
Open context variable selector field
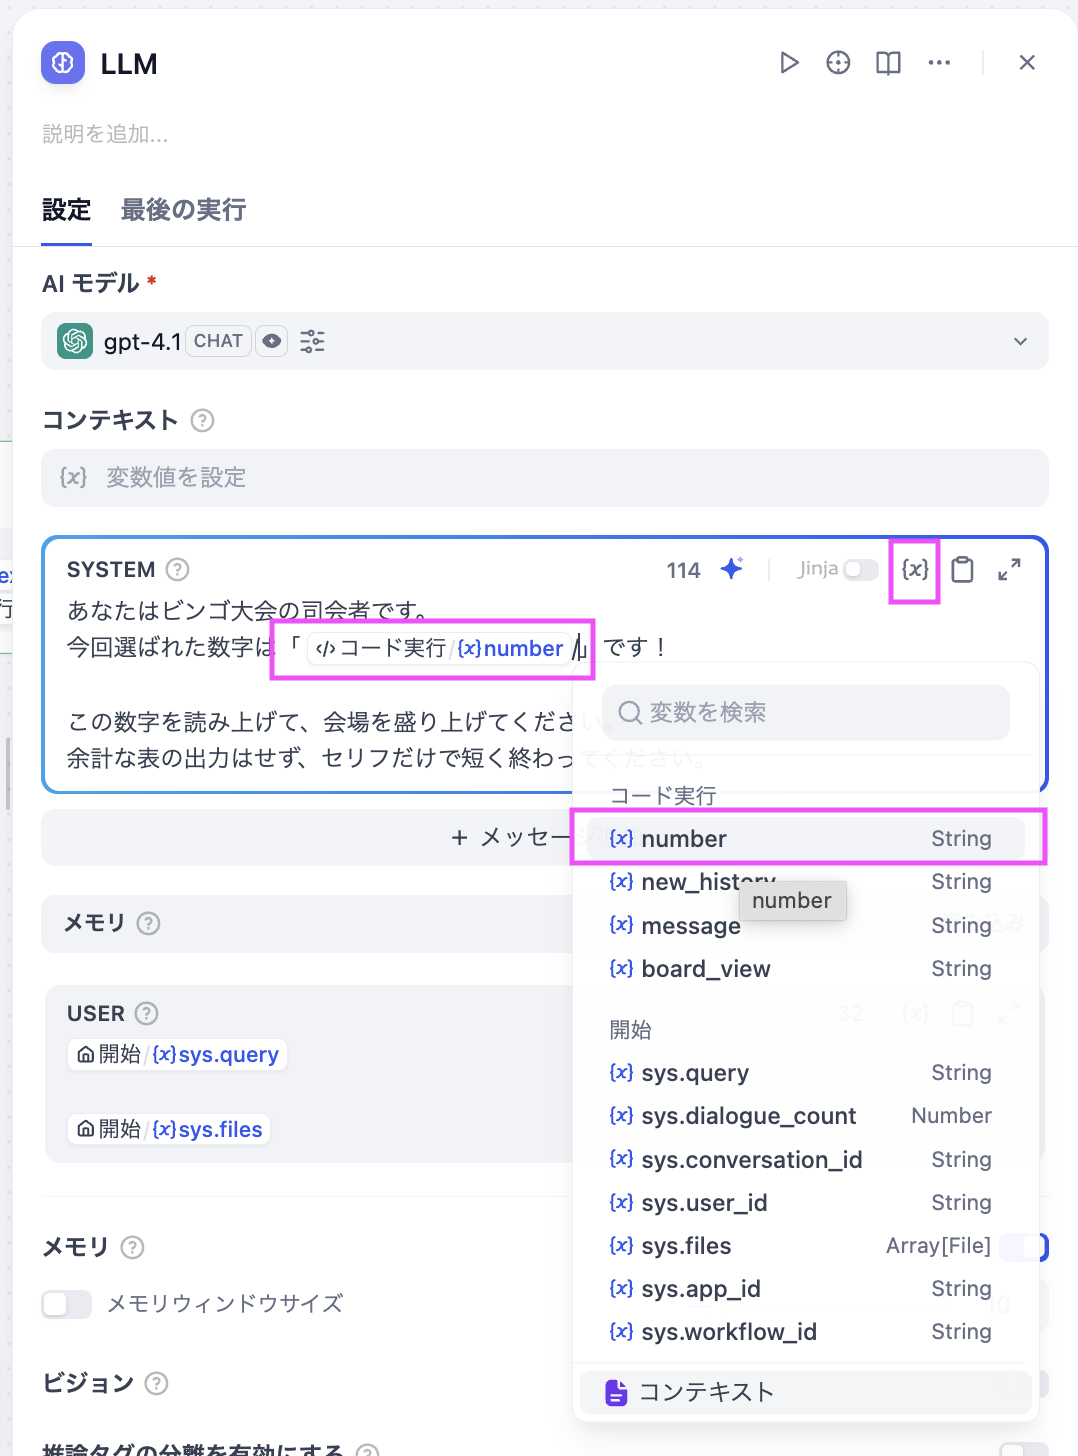tap(544, 478)
